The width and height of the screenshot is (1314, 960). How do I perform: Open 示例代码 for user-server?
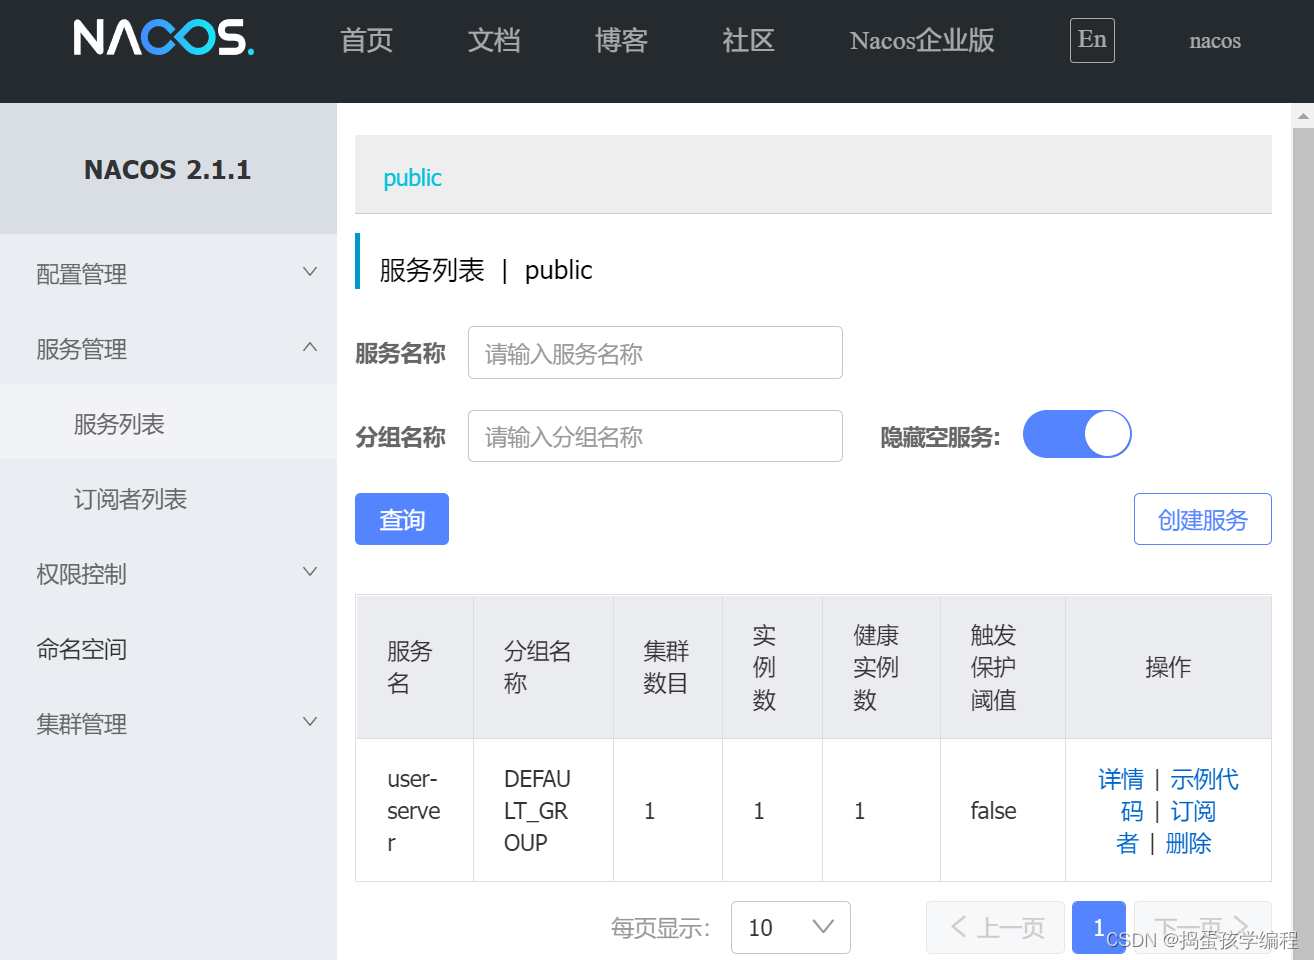[x=1204, y=780]
